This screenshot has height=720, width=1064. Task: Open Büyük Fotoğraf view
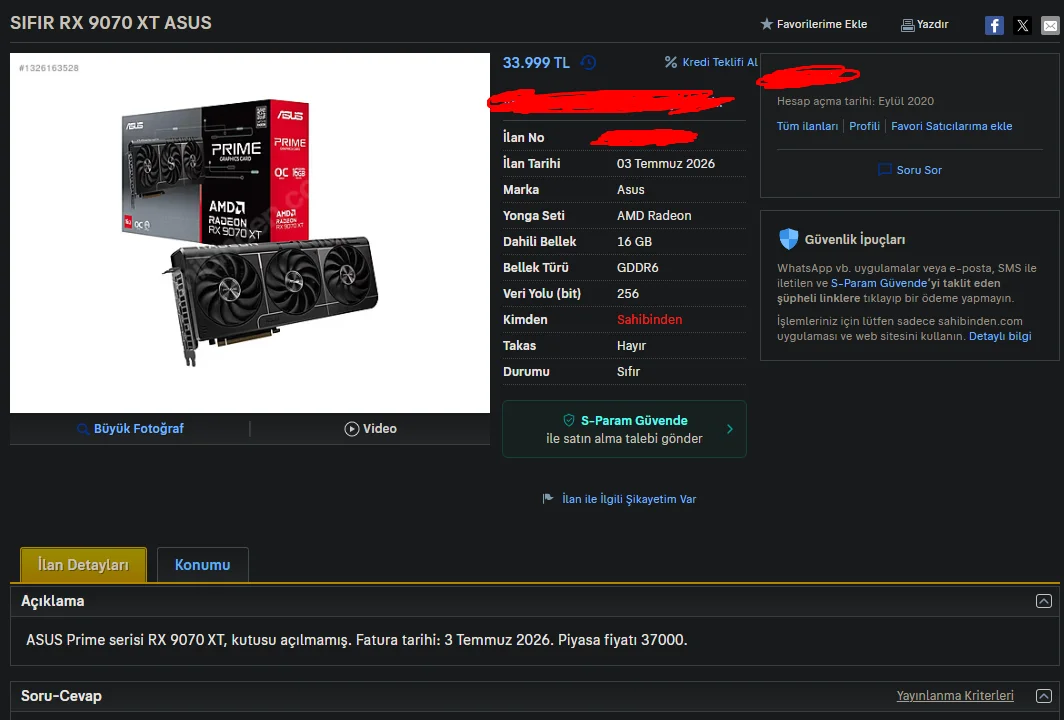[x=138, y=429]
